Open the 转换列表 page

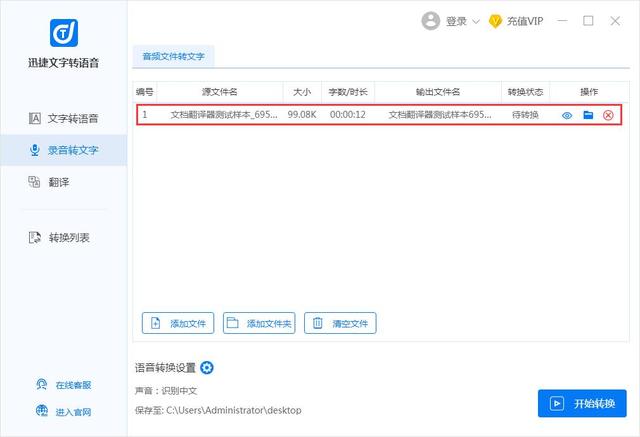(64, 237)
